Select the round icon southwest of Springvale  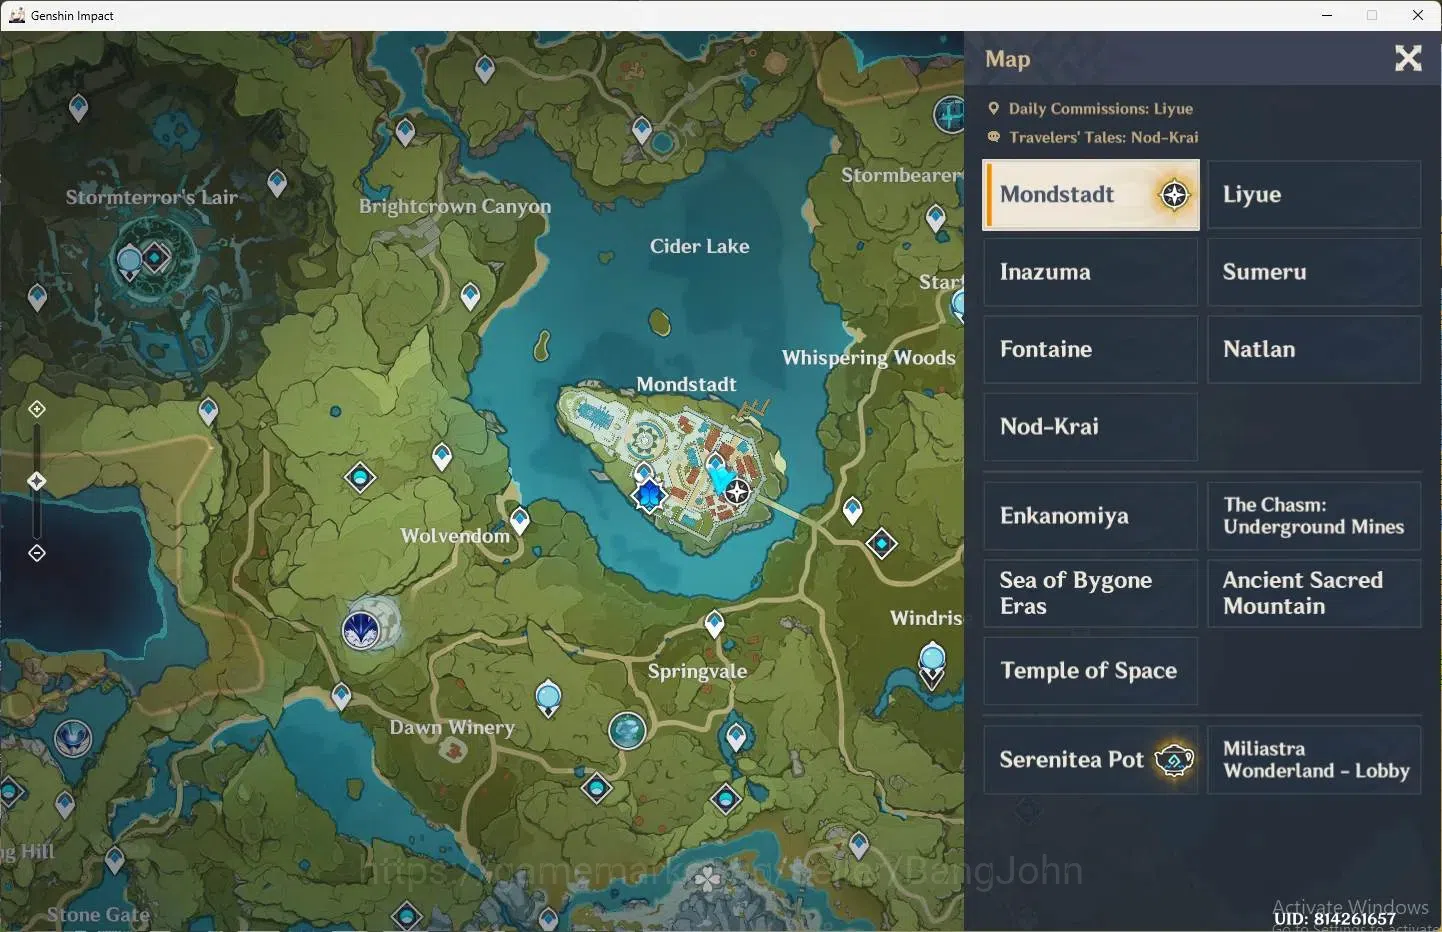(x=627, y=731)
